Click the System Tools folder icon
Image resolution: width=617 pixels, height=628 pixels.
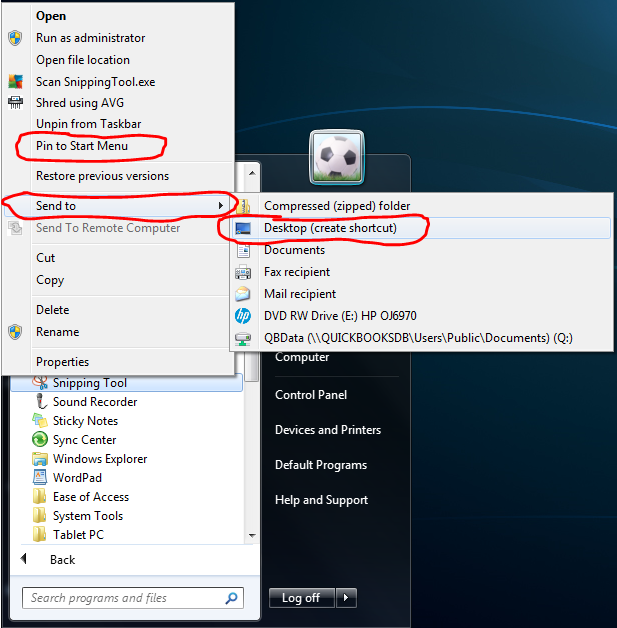(x=40, y=515)
